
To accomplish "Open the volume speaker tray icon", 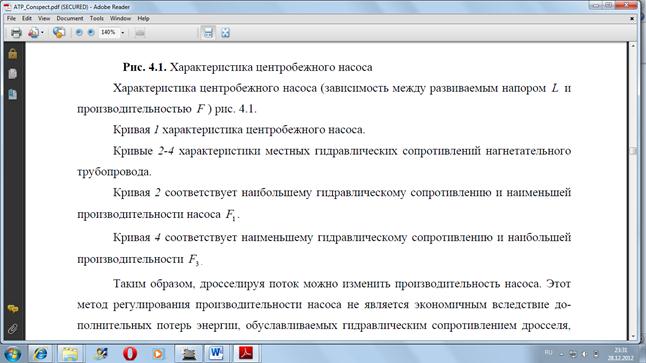I will tap(584, 354).
